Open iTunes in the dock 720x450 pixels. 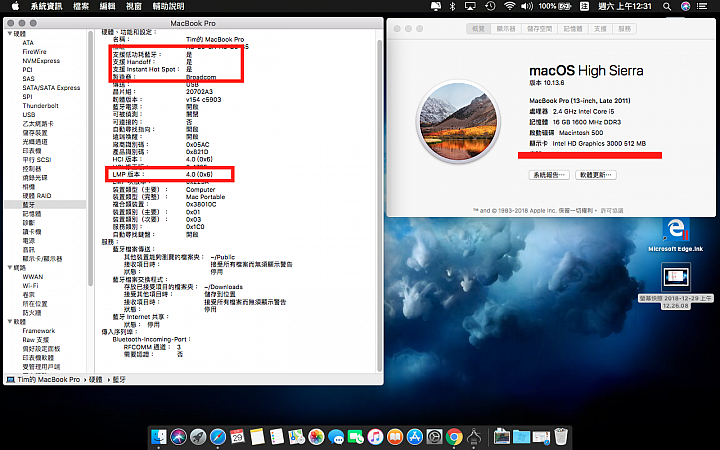click(x=375, y=436)
